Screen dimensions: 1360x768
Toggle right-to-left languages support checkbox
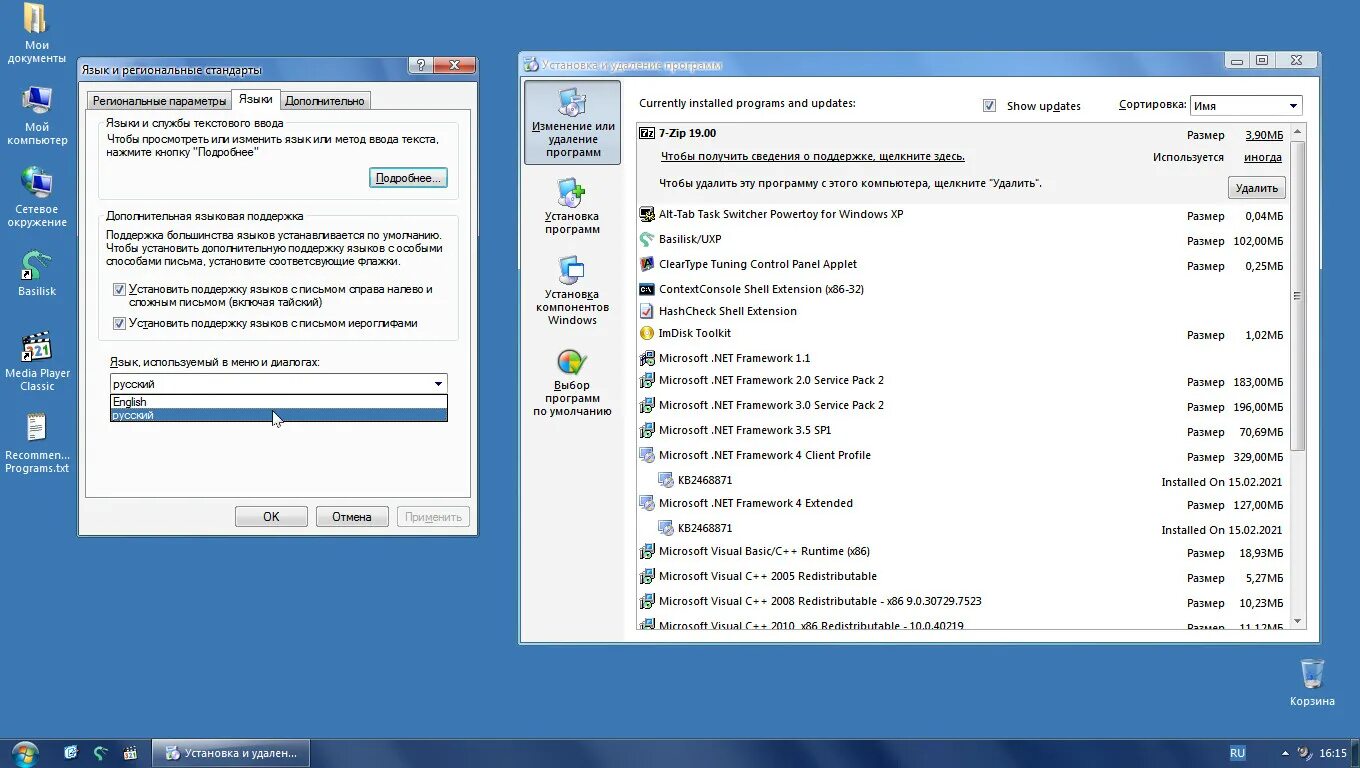pyautogui.click(x=119, y=289)
